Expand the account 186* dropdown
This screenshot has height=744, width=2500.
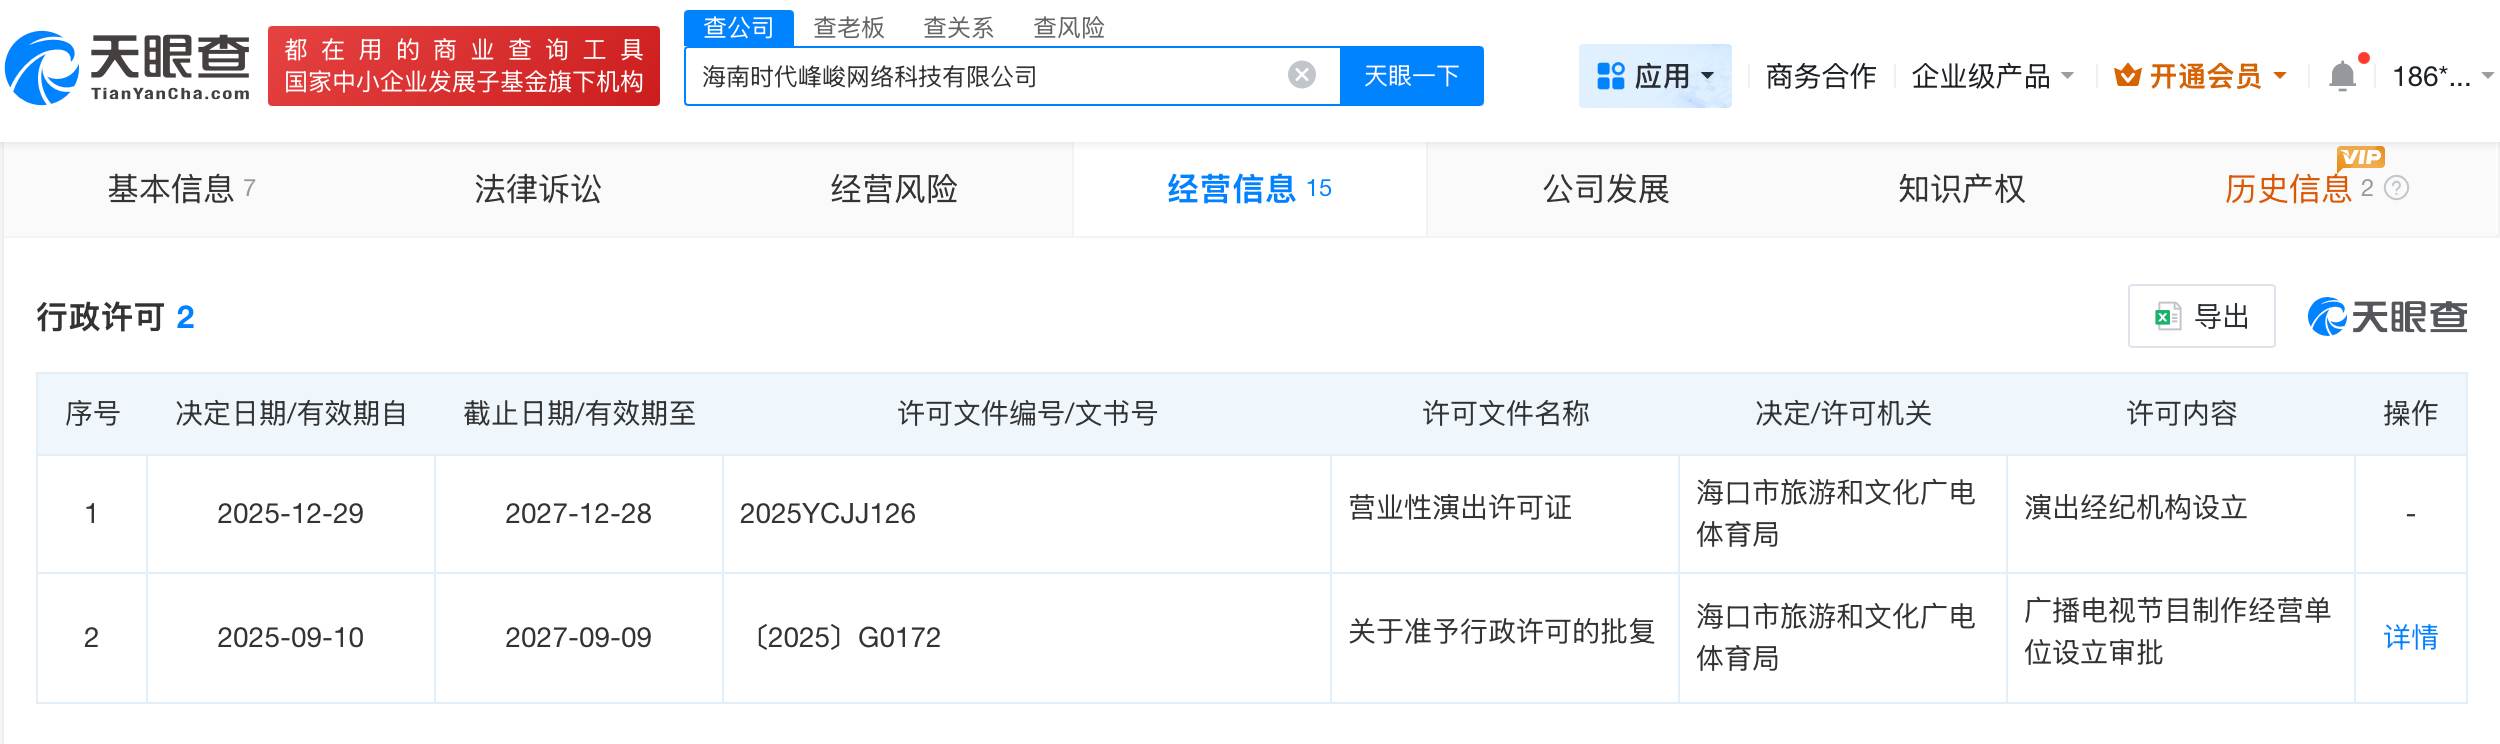click(x=2487, y=76)
